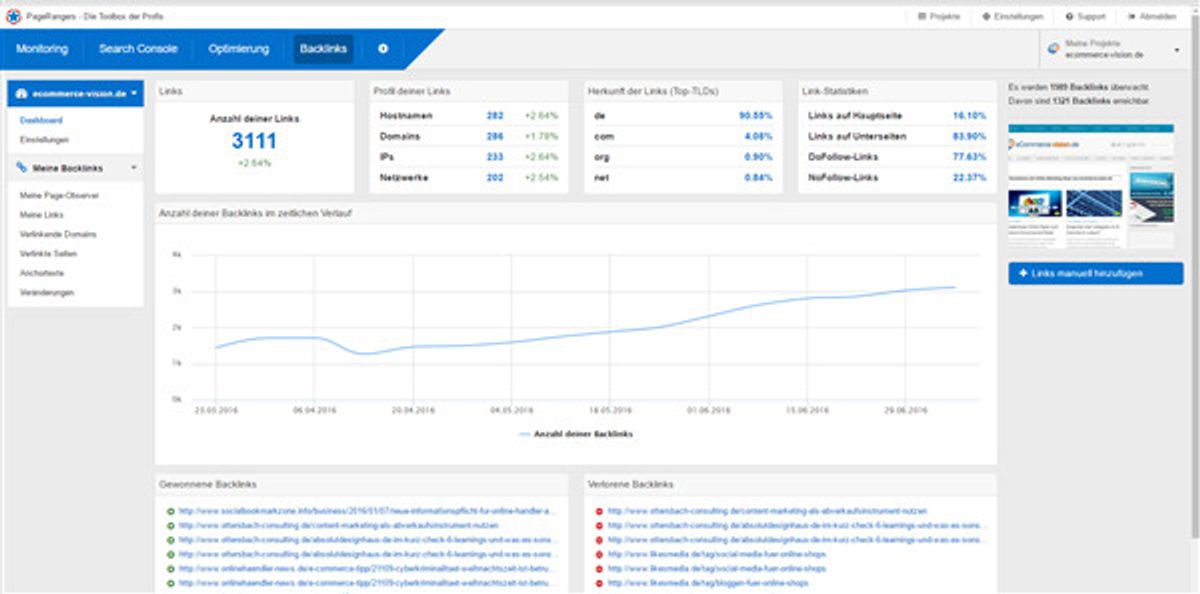Open Einstellungen in the top bar
Viewport: 1200px width, 594px height.
coord(1013,16)
